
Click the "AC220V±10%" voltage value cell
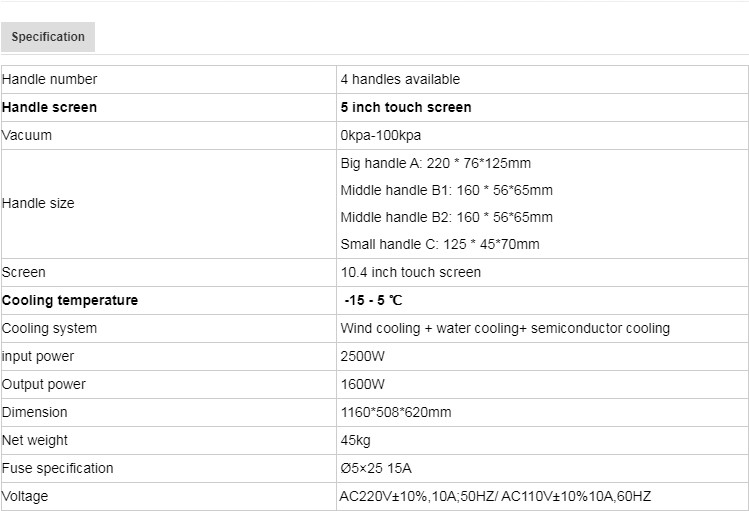(x=497, y=496)
